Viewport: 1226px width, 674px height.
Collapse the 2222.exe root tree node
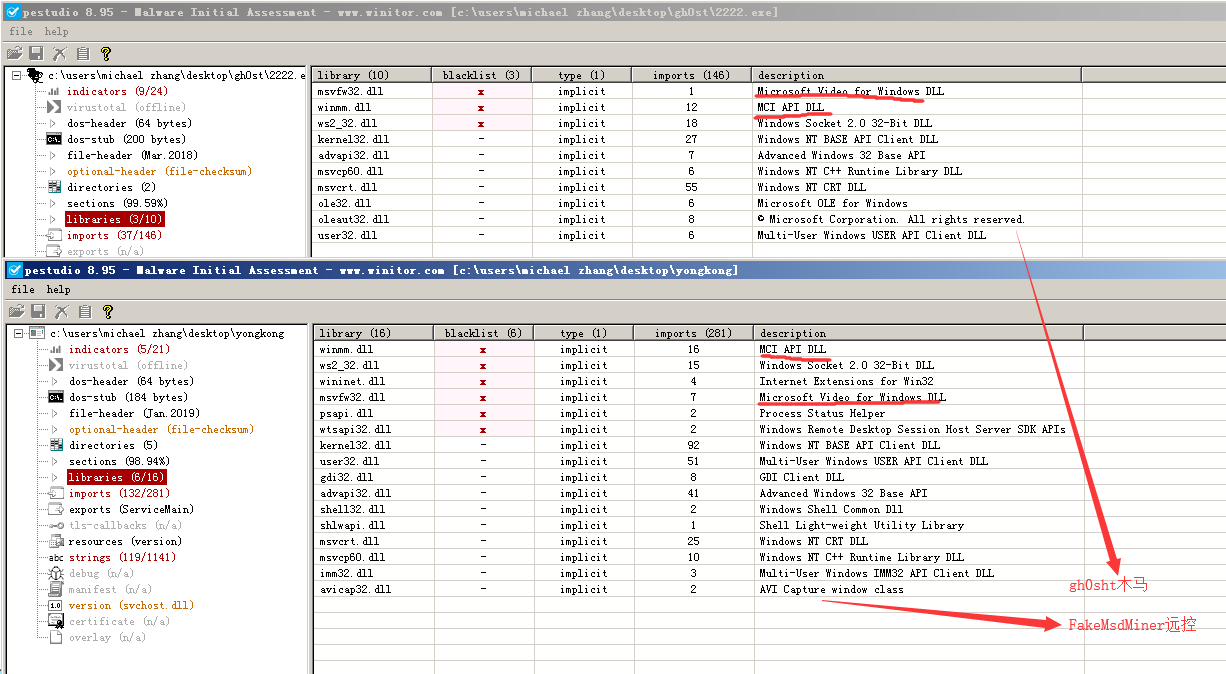click(x=17, y=75)
